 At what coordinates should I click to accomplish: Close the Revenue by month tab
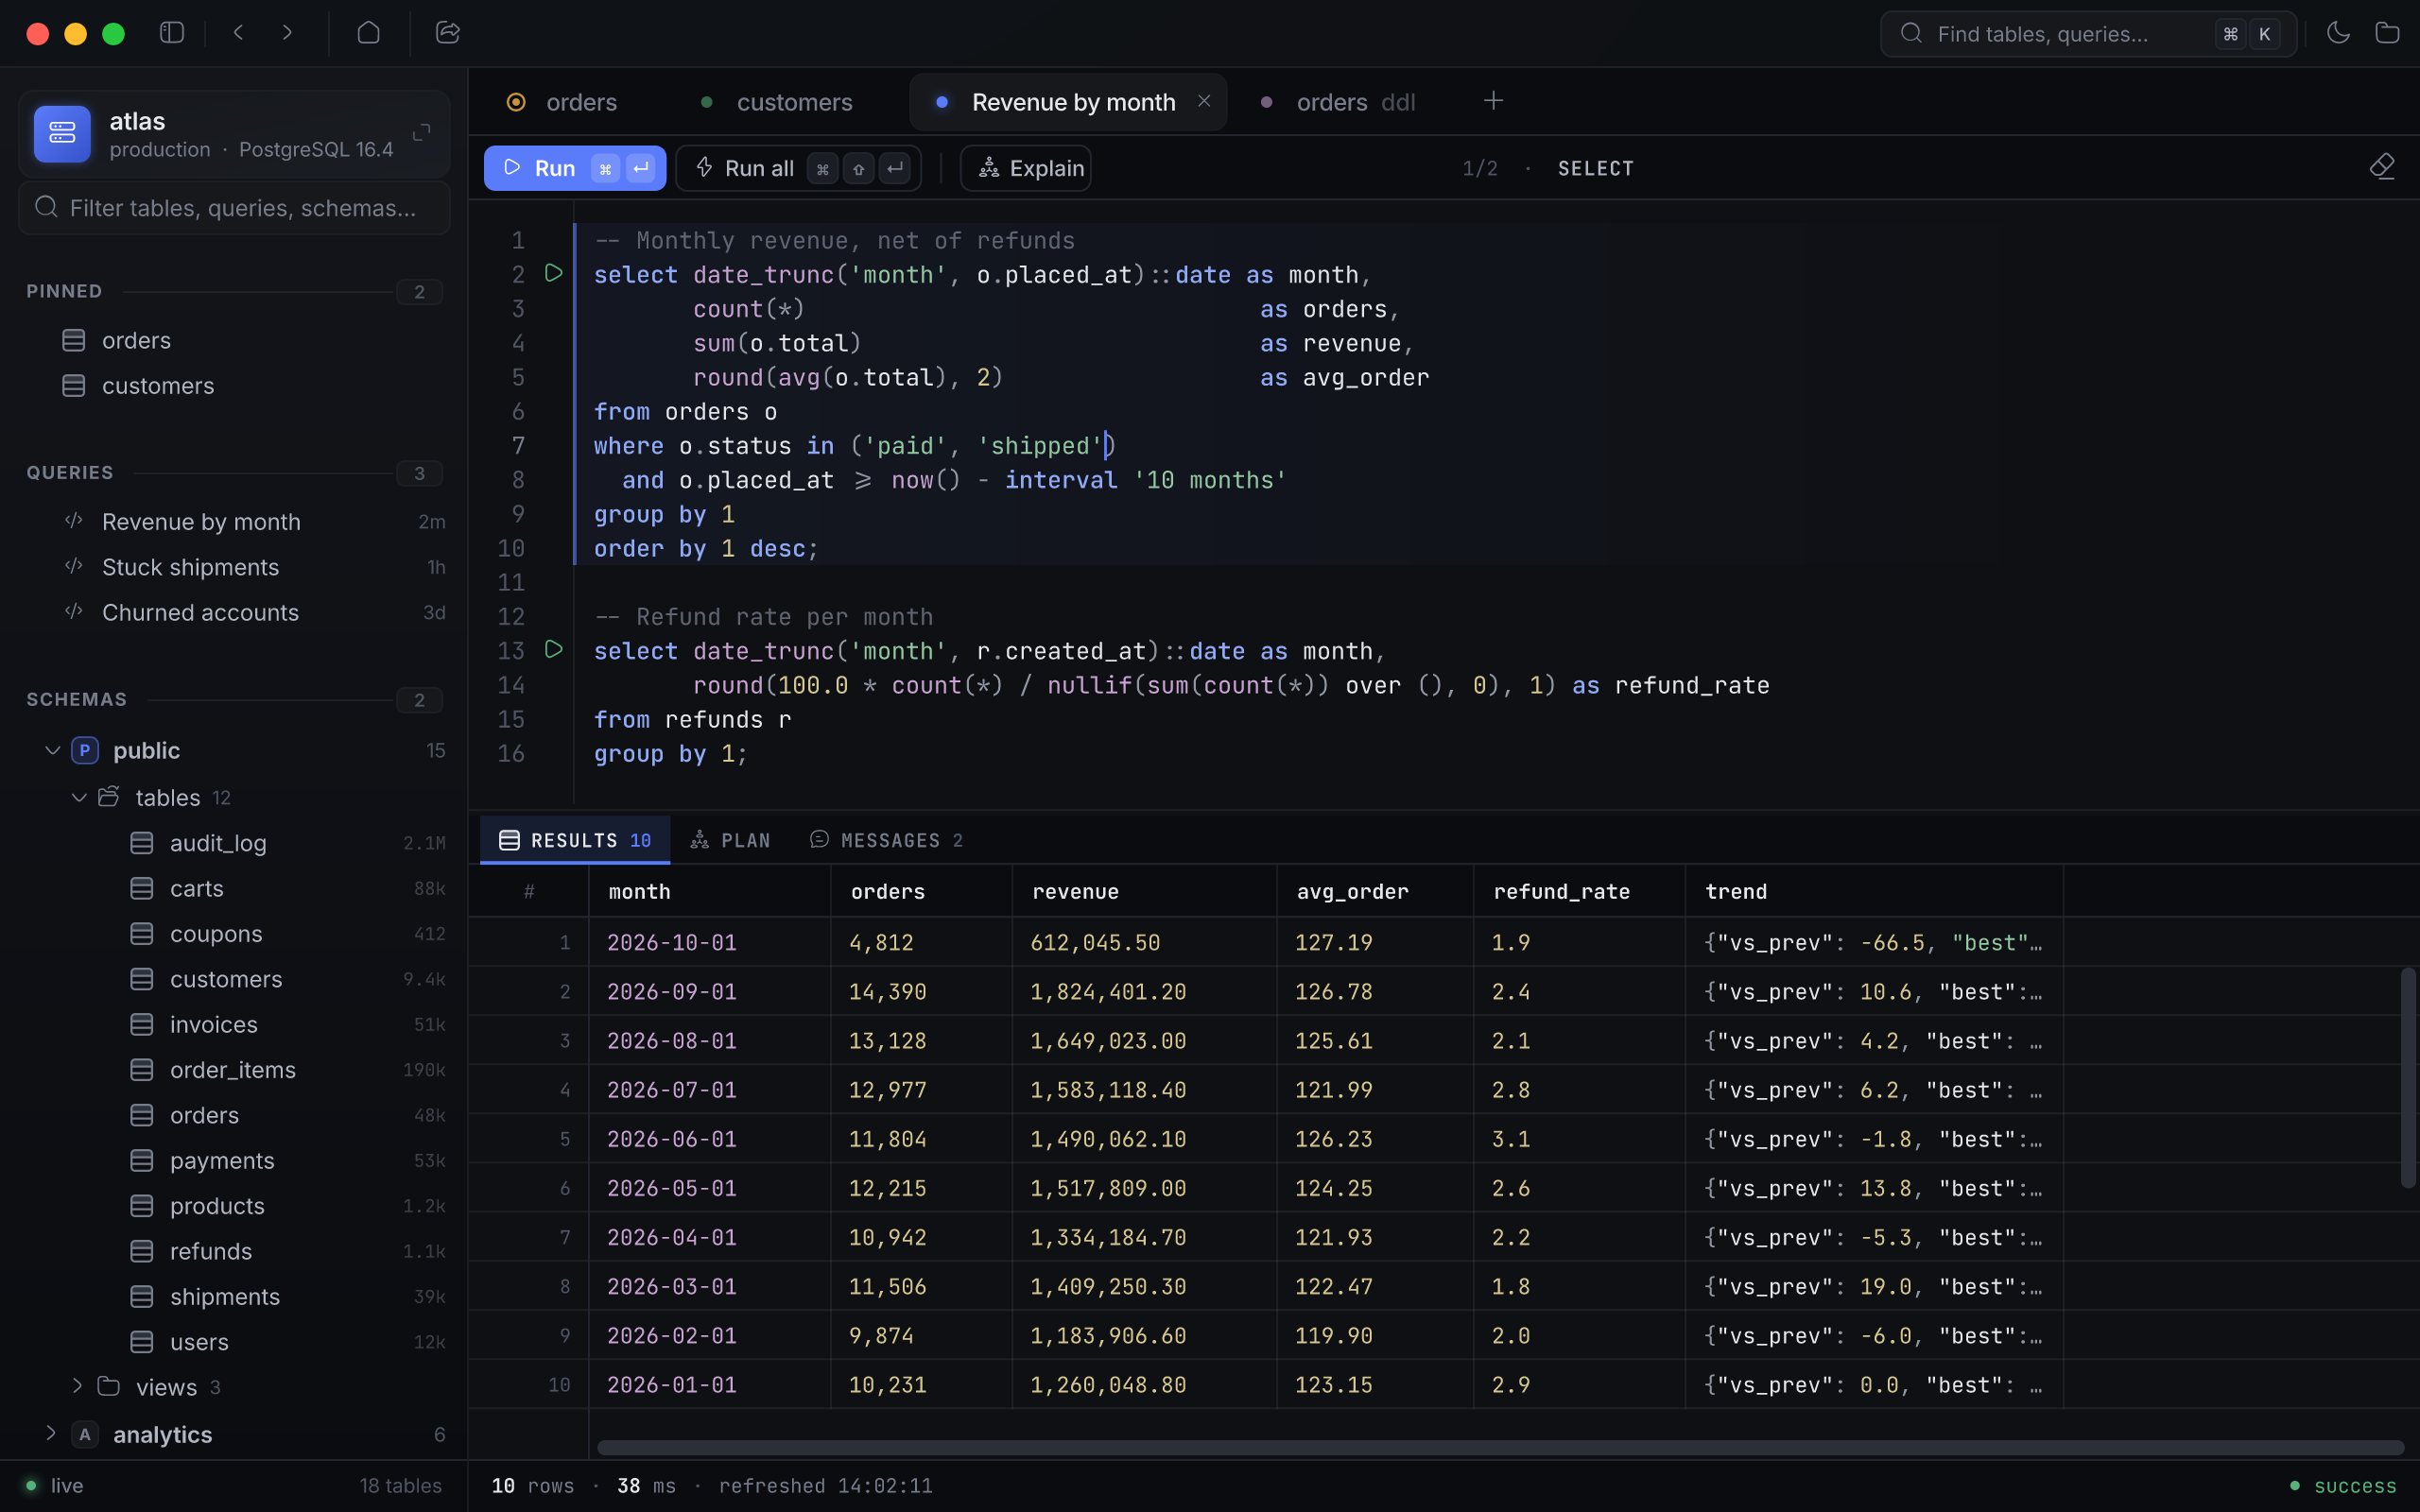(1204, 101)
